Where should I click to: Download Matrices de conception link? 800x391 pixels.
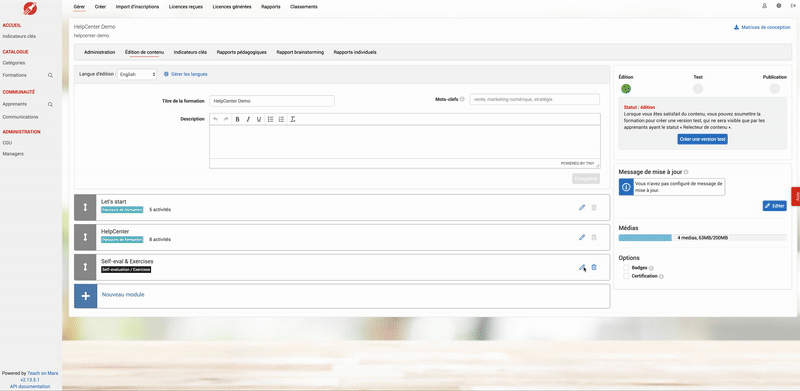click(762, 27)
